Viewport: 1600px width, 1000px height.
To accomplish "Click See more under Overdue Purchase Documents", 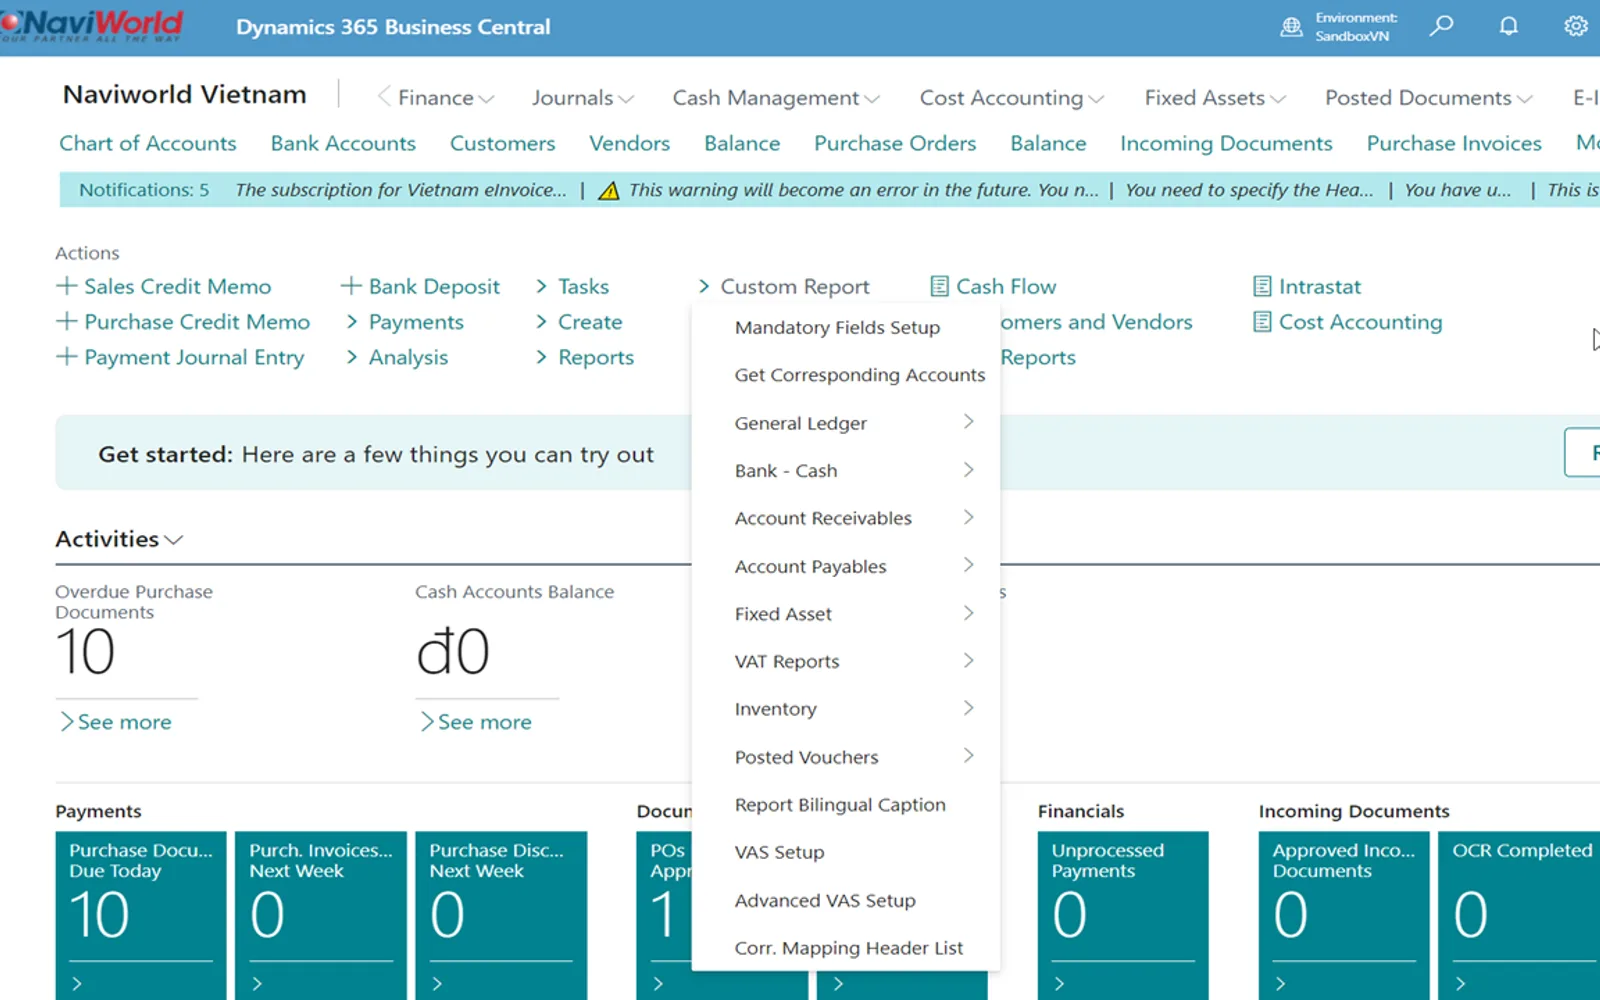I will point(116,722).
